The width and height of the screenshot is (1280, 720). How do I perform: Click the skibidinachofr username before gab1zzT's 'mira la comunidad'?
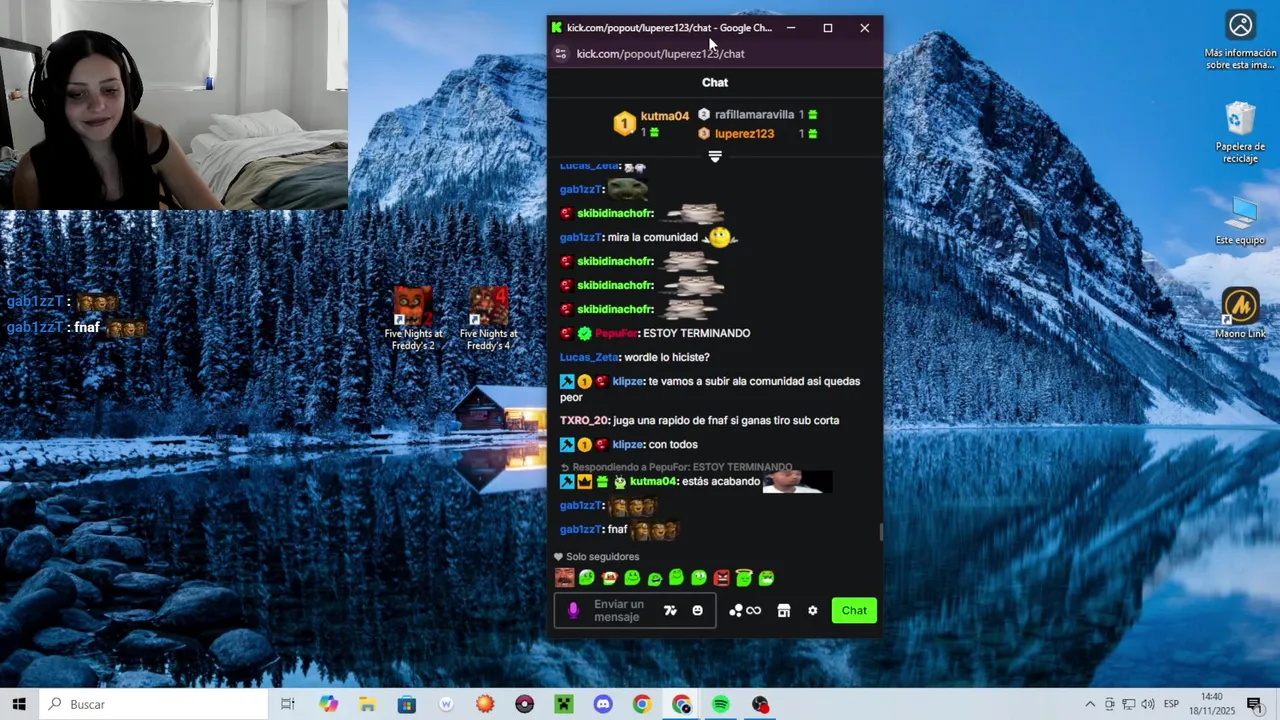(x=615, y=213)
